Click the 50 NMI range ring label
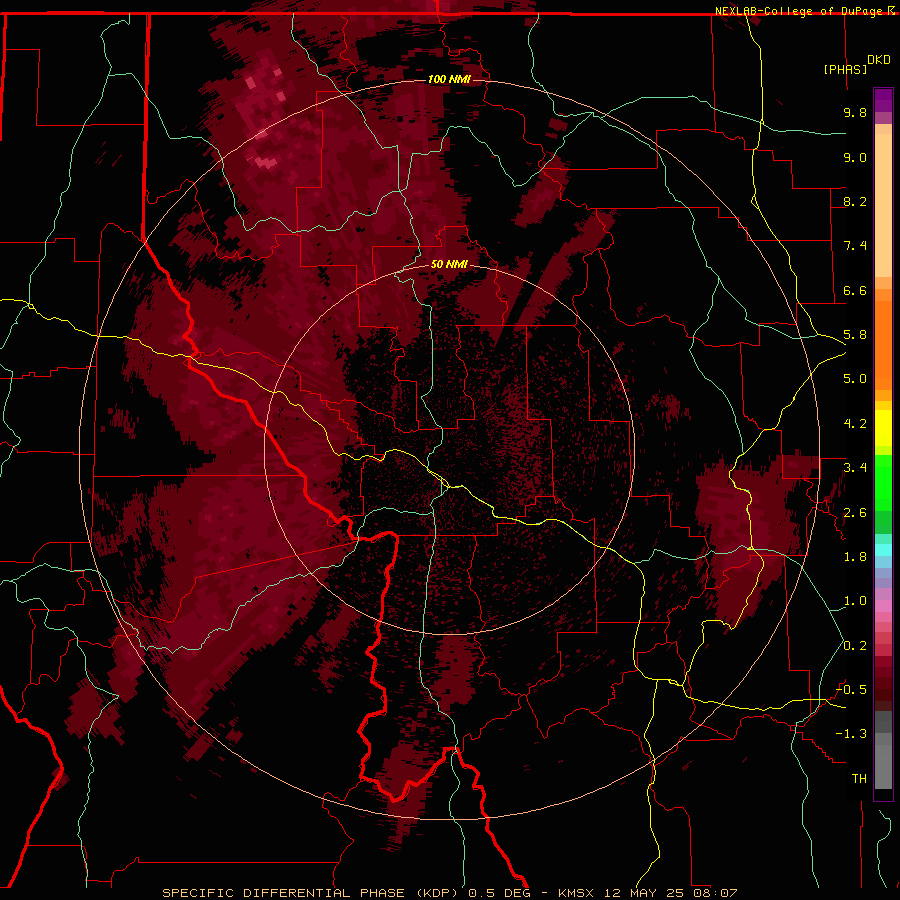This screenshot has width=900, height=900. 449,264
